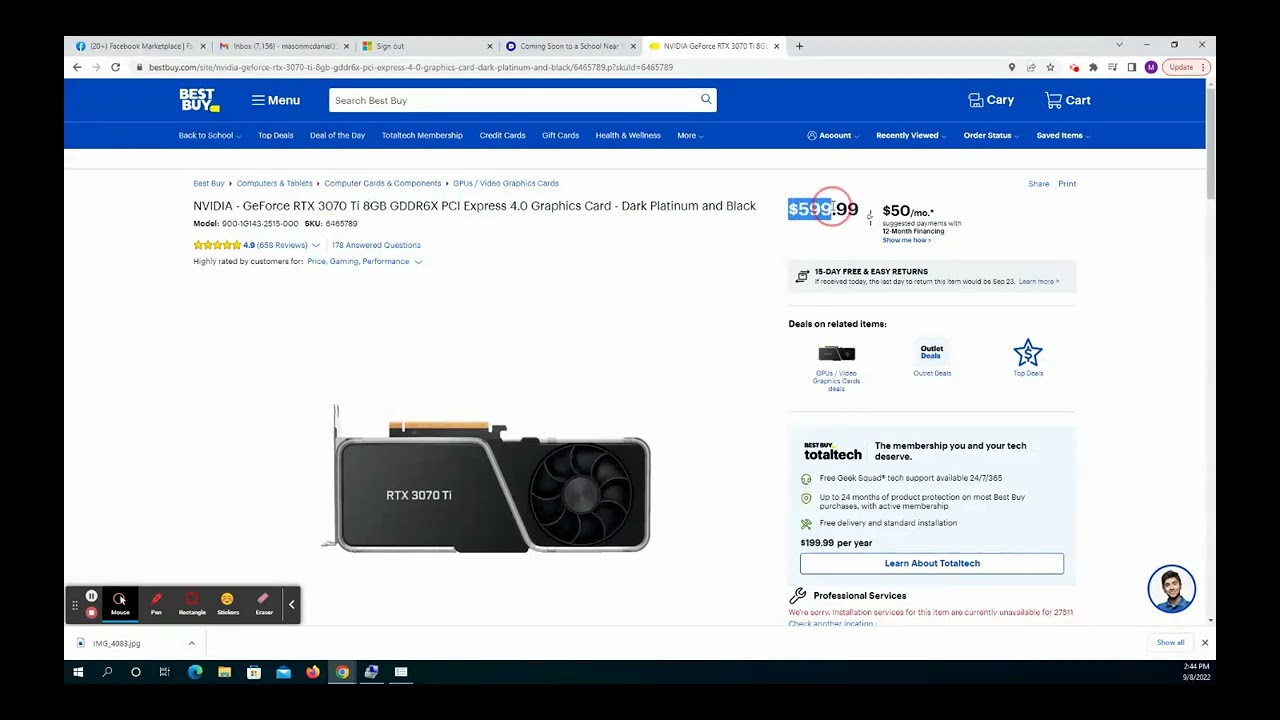
Task: Switch to Sign out tab
Action: [427, 46]
